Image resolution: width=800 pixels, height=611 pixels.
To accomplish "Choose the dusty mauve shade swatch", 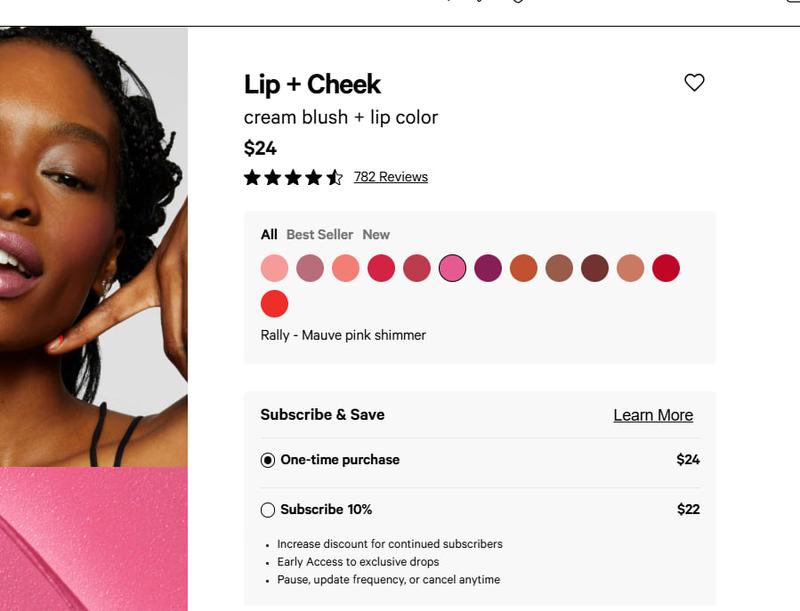I will (310, 268).
